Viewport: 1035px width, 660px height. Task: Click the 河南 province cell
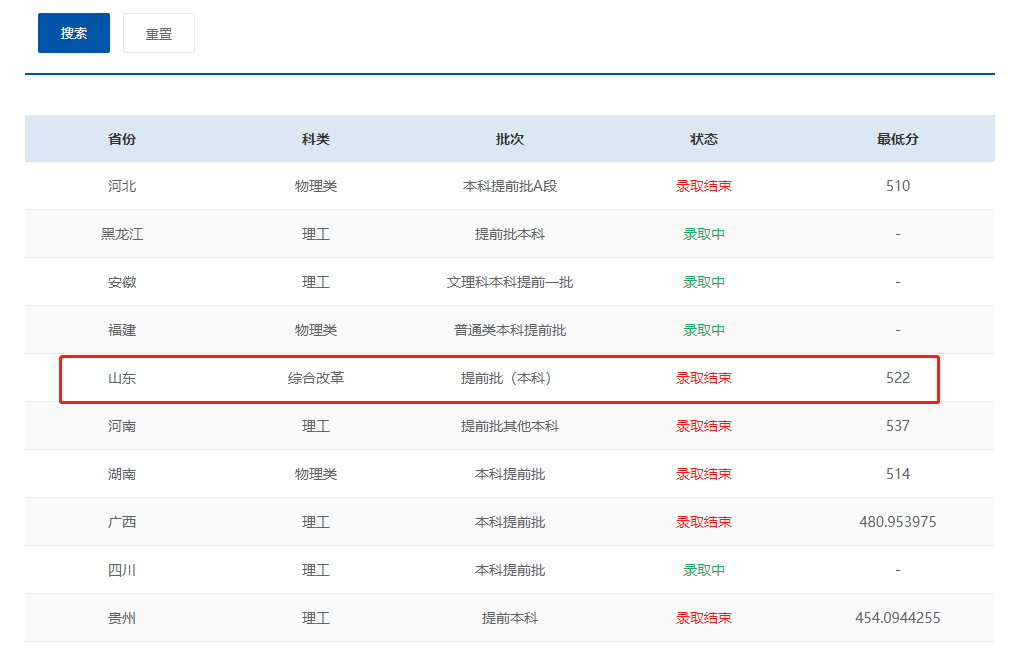point(122,426)
